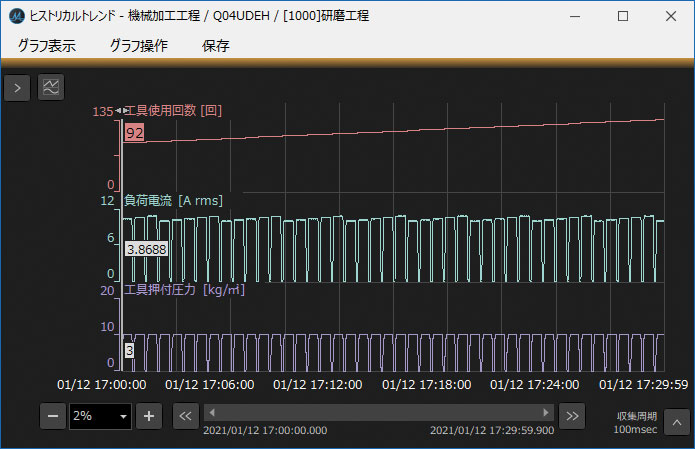Open the グラフ操作 menu
This screenshot has height=449, width=695.
tap(138, 45)
